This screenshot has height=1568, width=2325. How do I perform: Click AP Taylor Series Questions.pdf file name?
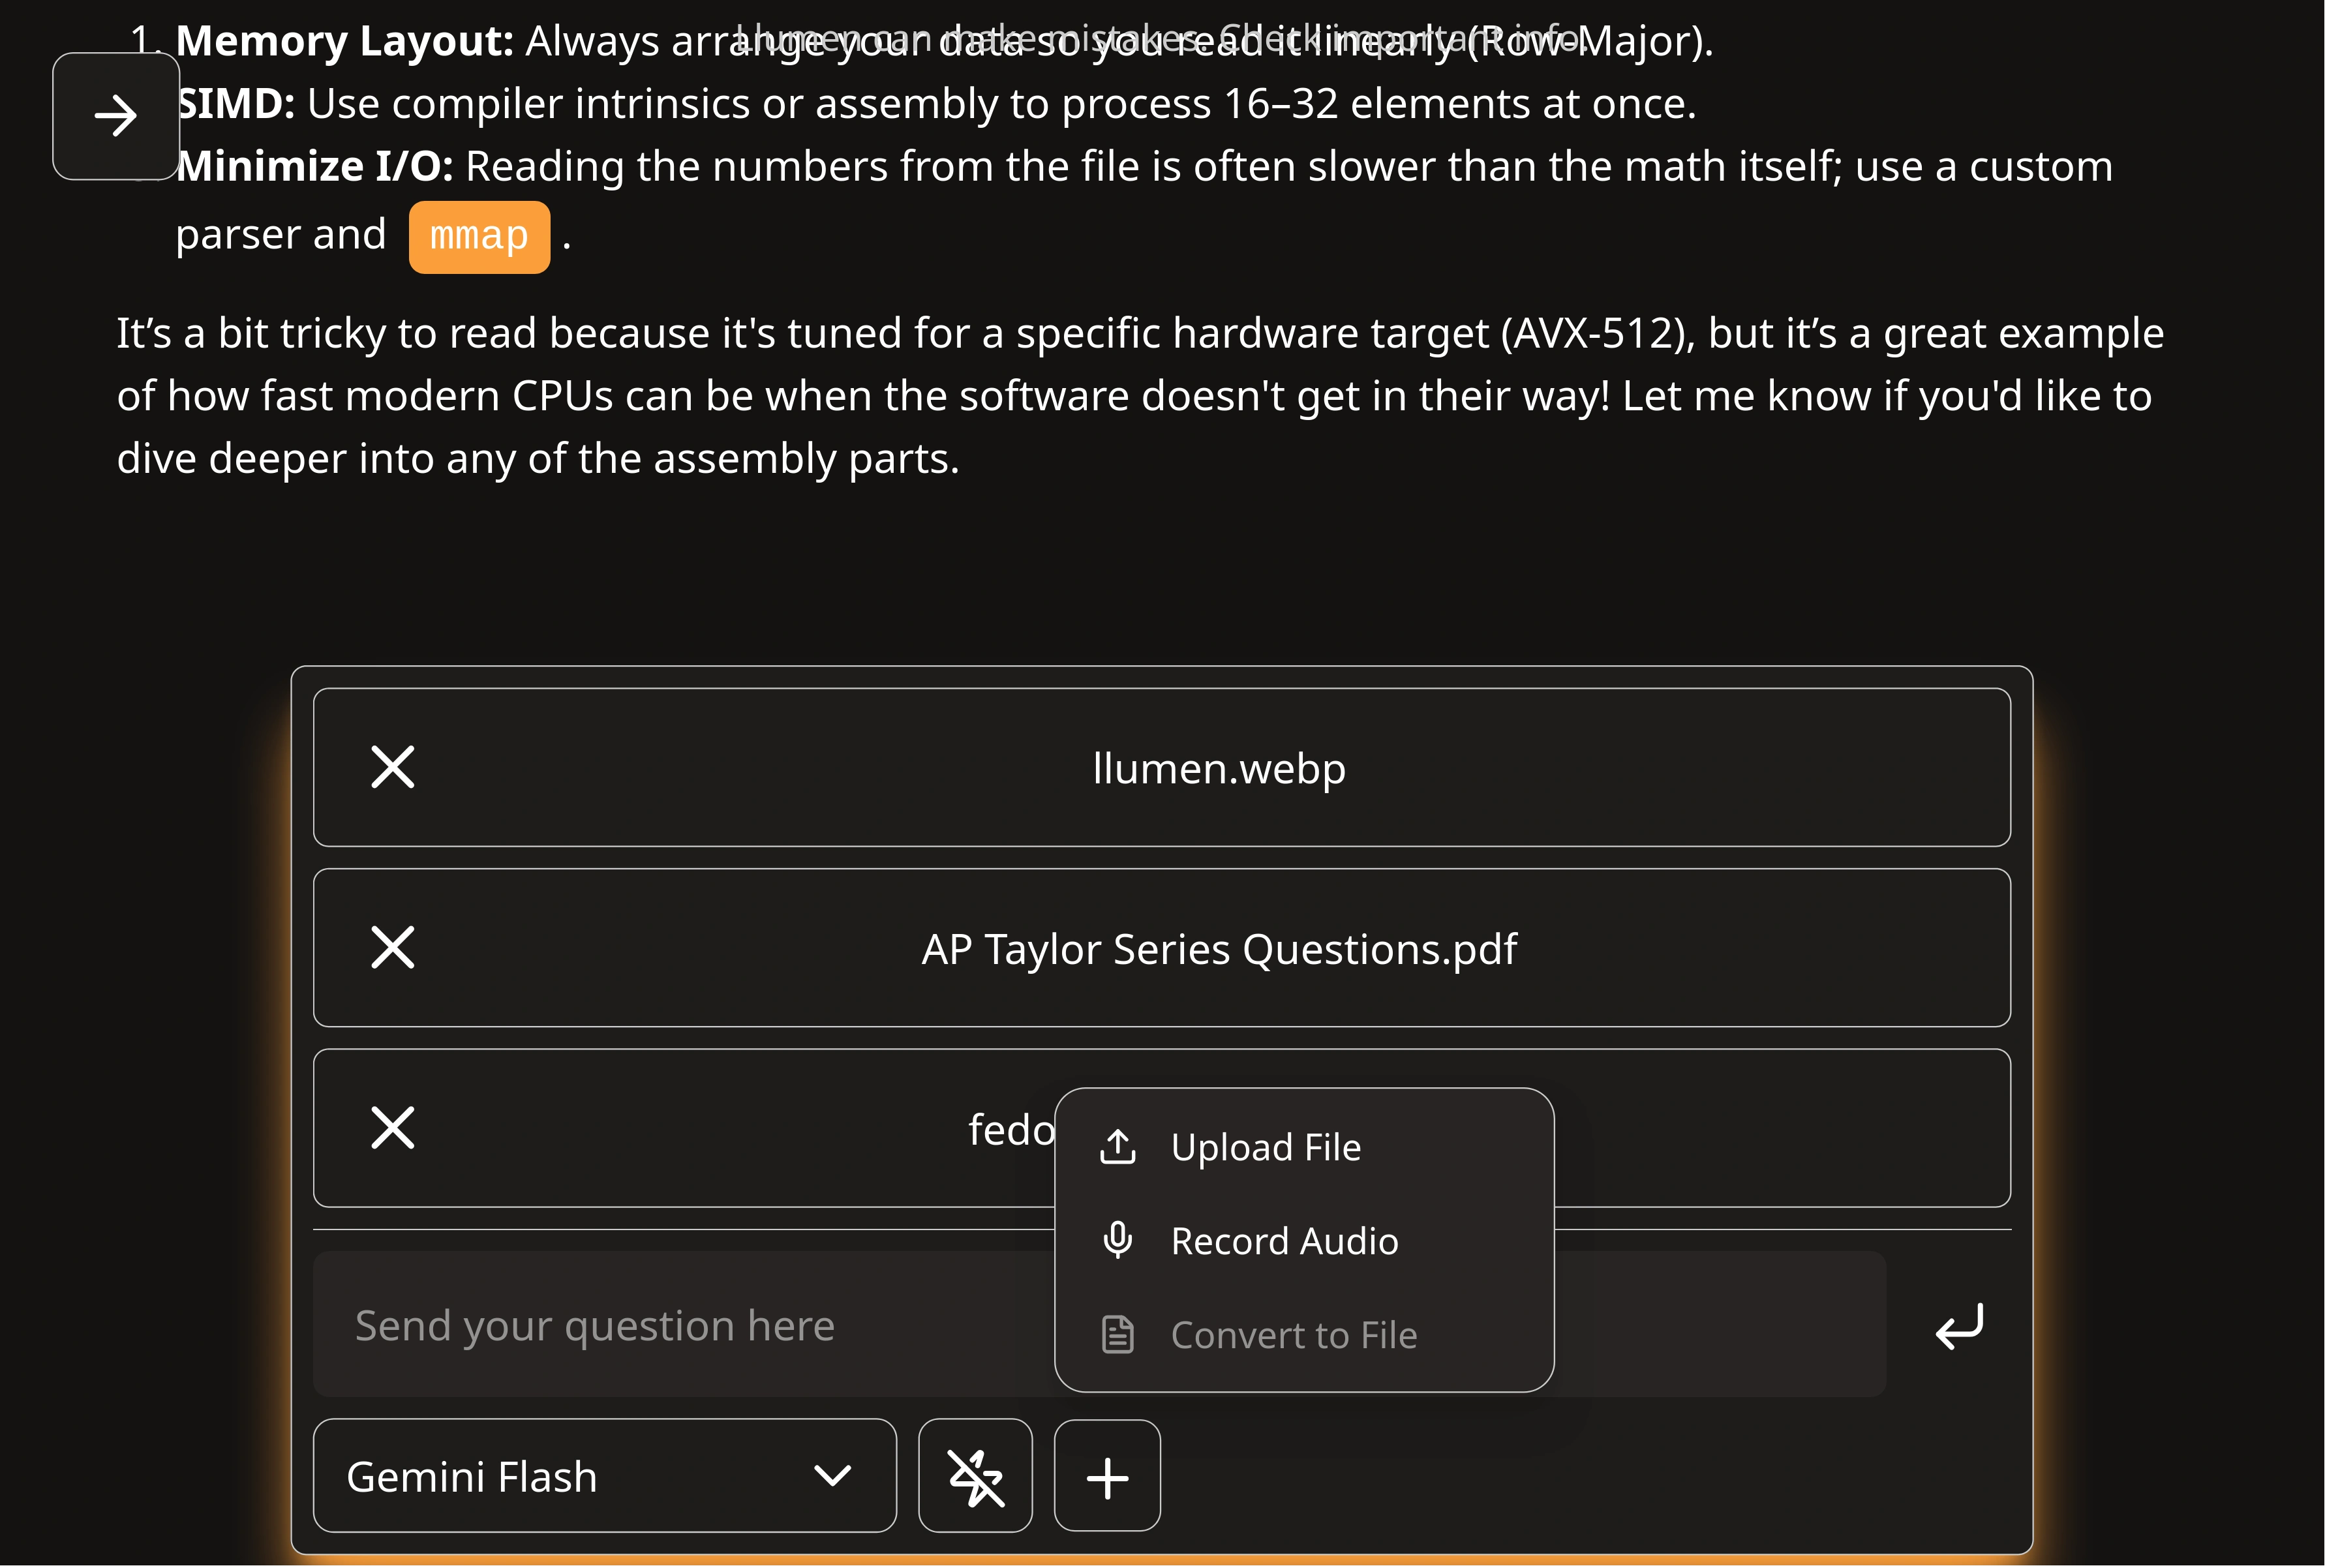1218,949
